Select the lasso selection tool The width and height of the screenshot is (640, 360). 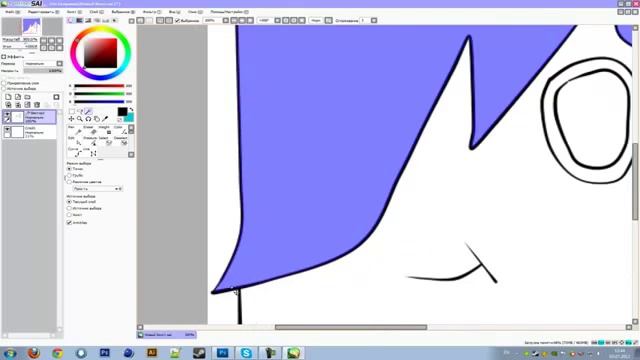[x=80, y=111]
